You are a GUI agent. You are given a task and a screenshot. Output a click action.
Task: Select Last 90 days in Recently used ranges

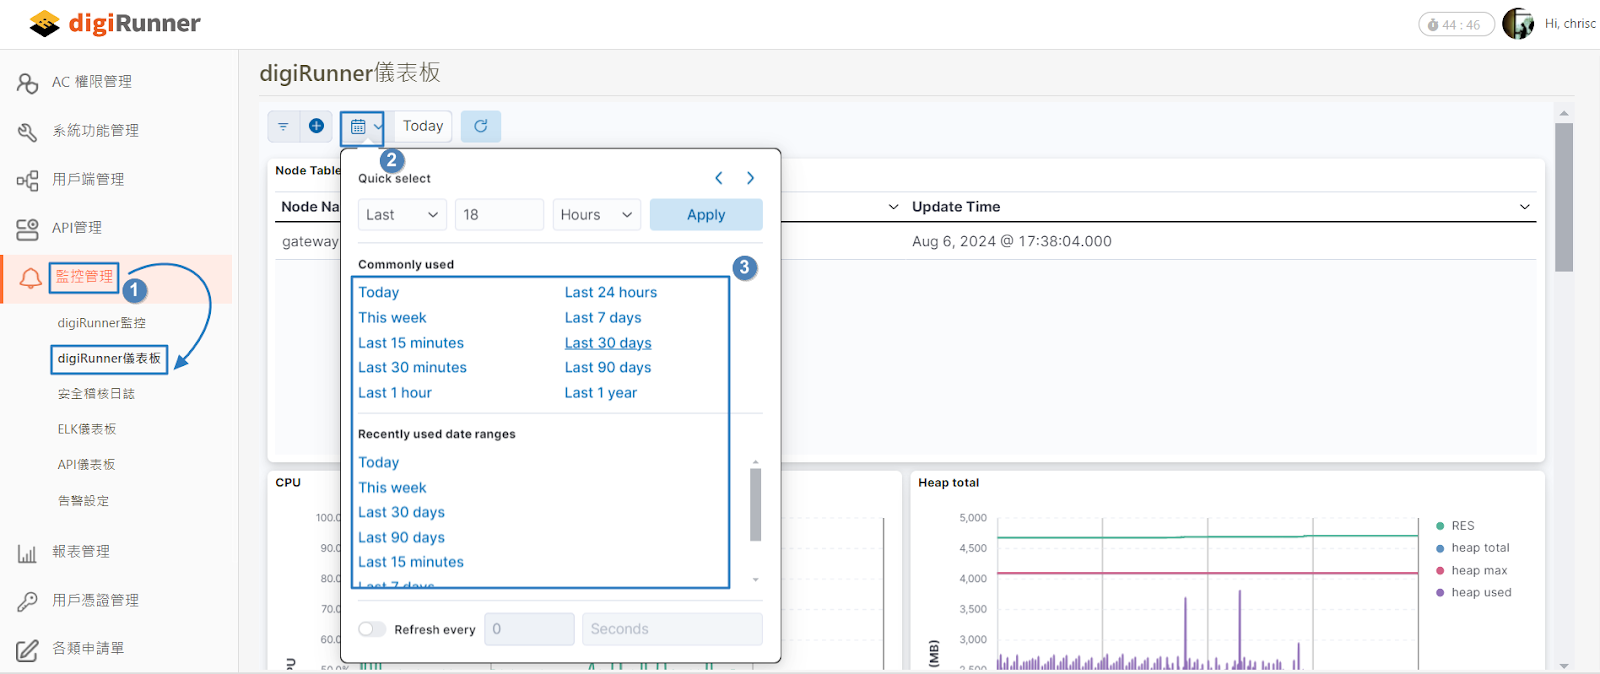(x=402, y=537)
